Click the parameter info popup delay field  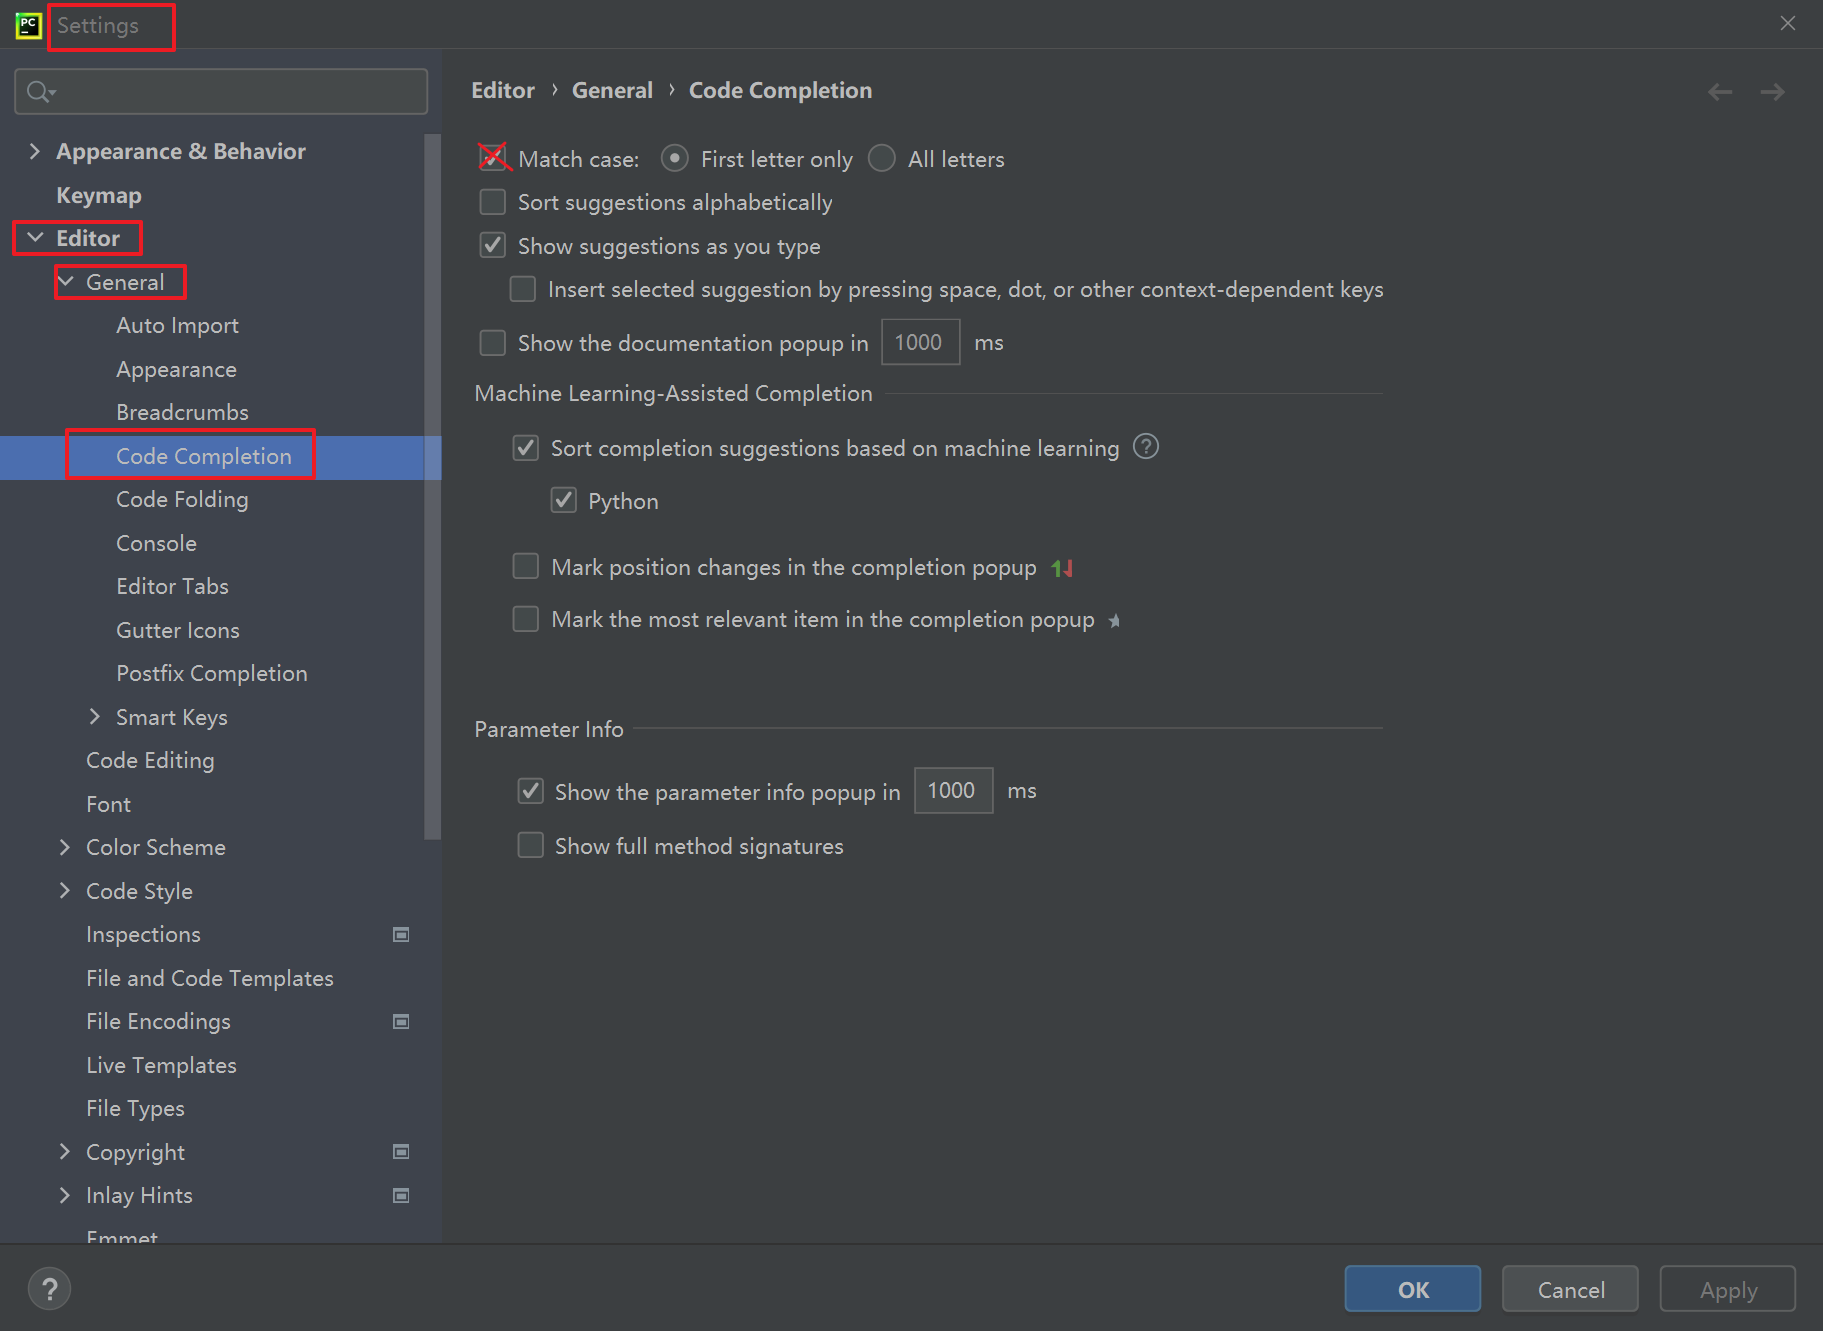pyautogui.click(x=953, y=791)
